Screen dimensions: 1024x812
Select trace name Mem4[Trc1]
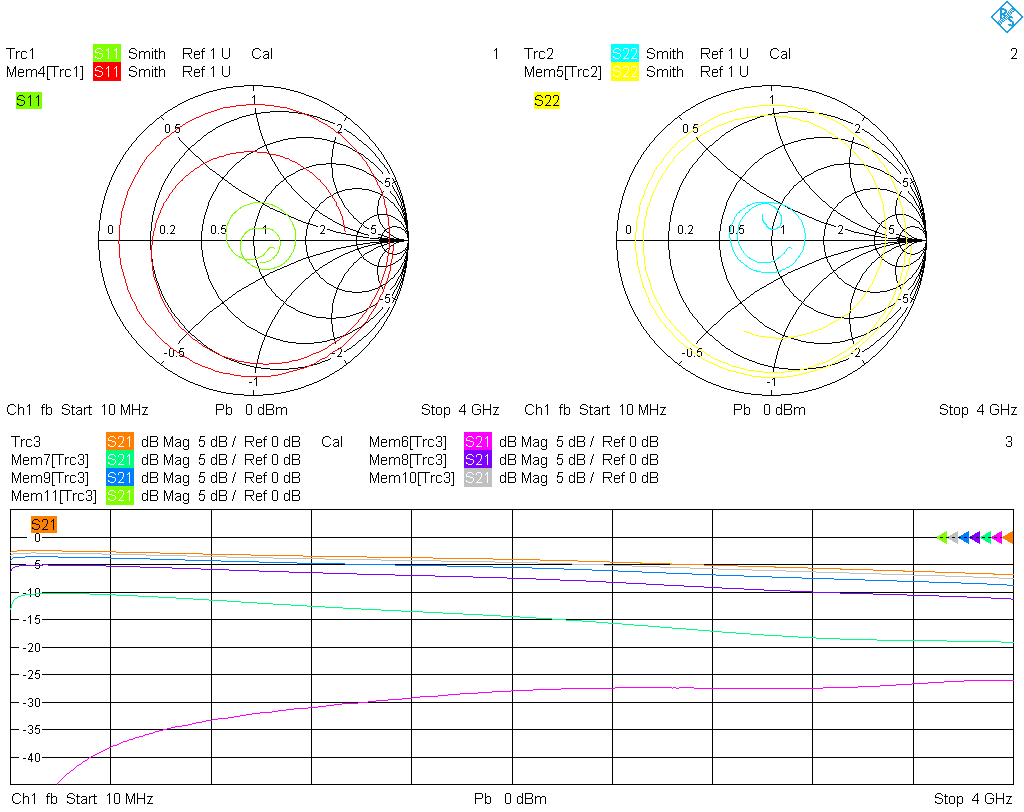click(x=45, y=72)
